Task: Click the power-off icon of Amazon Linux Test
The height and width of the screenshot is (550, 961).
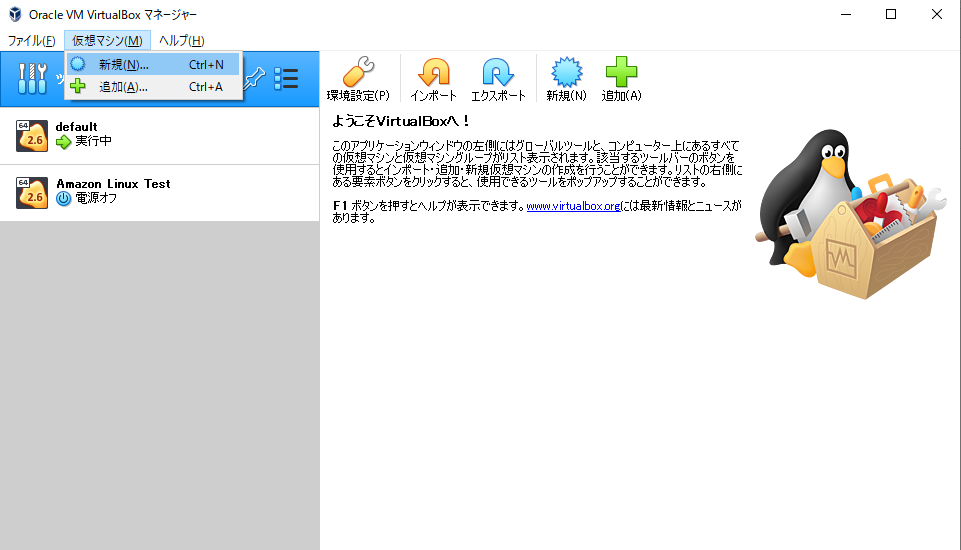Action: (x=64, y=198)
